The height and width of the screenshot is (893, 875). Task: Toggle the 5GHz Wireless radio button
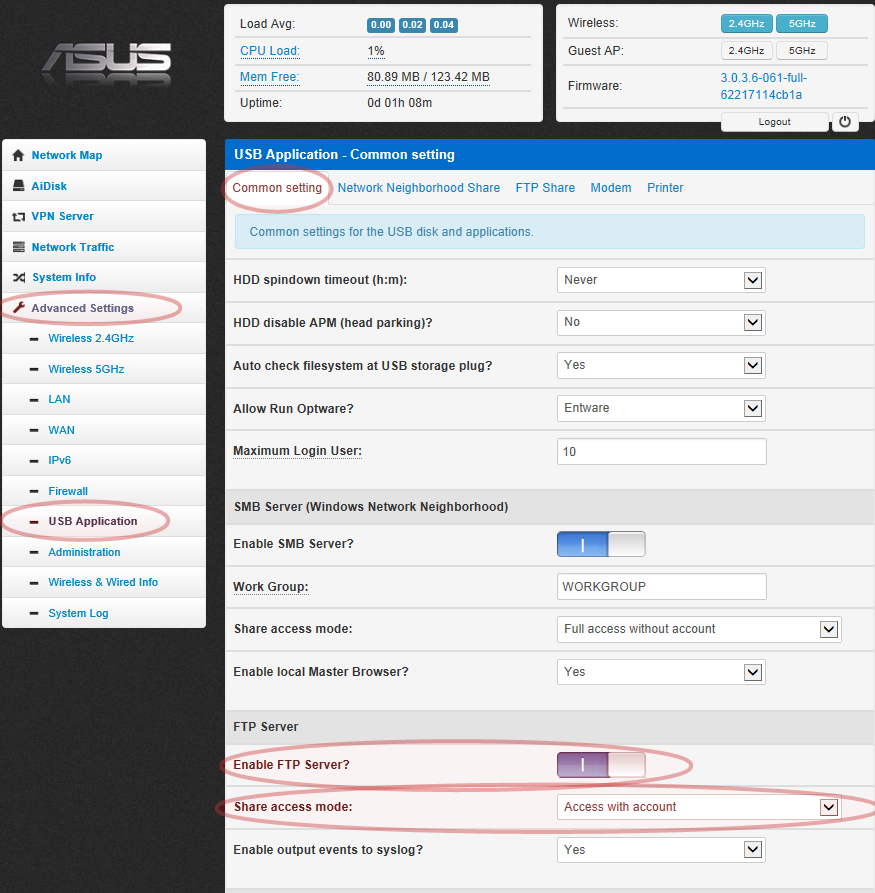point(801,23)
